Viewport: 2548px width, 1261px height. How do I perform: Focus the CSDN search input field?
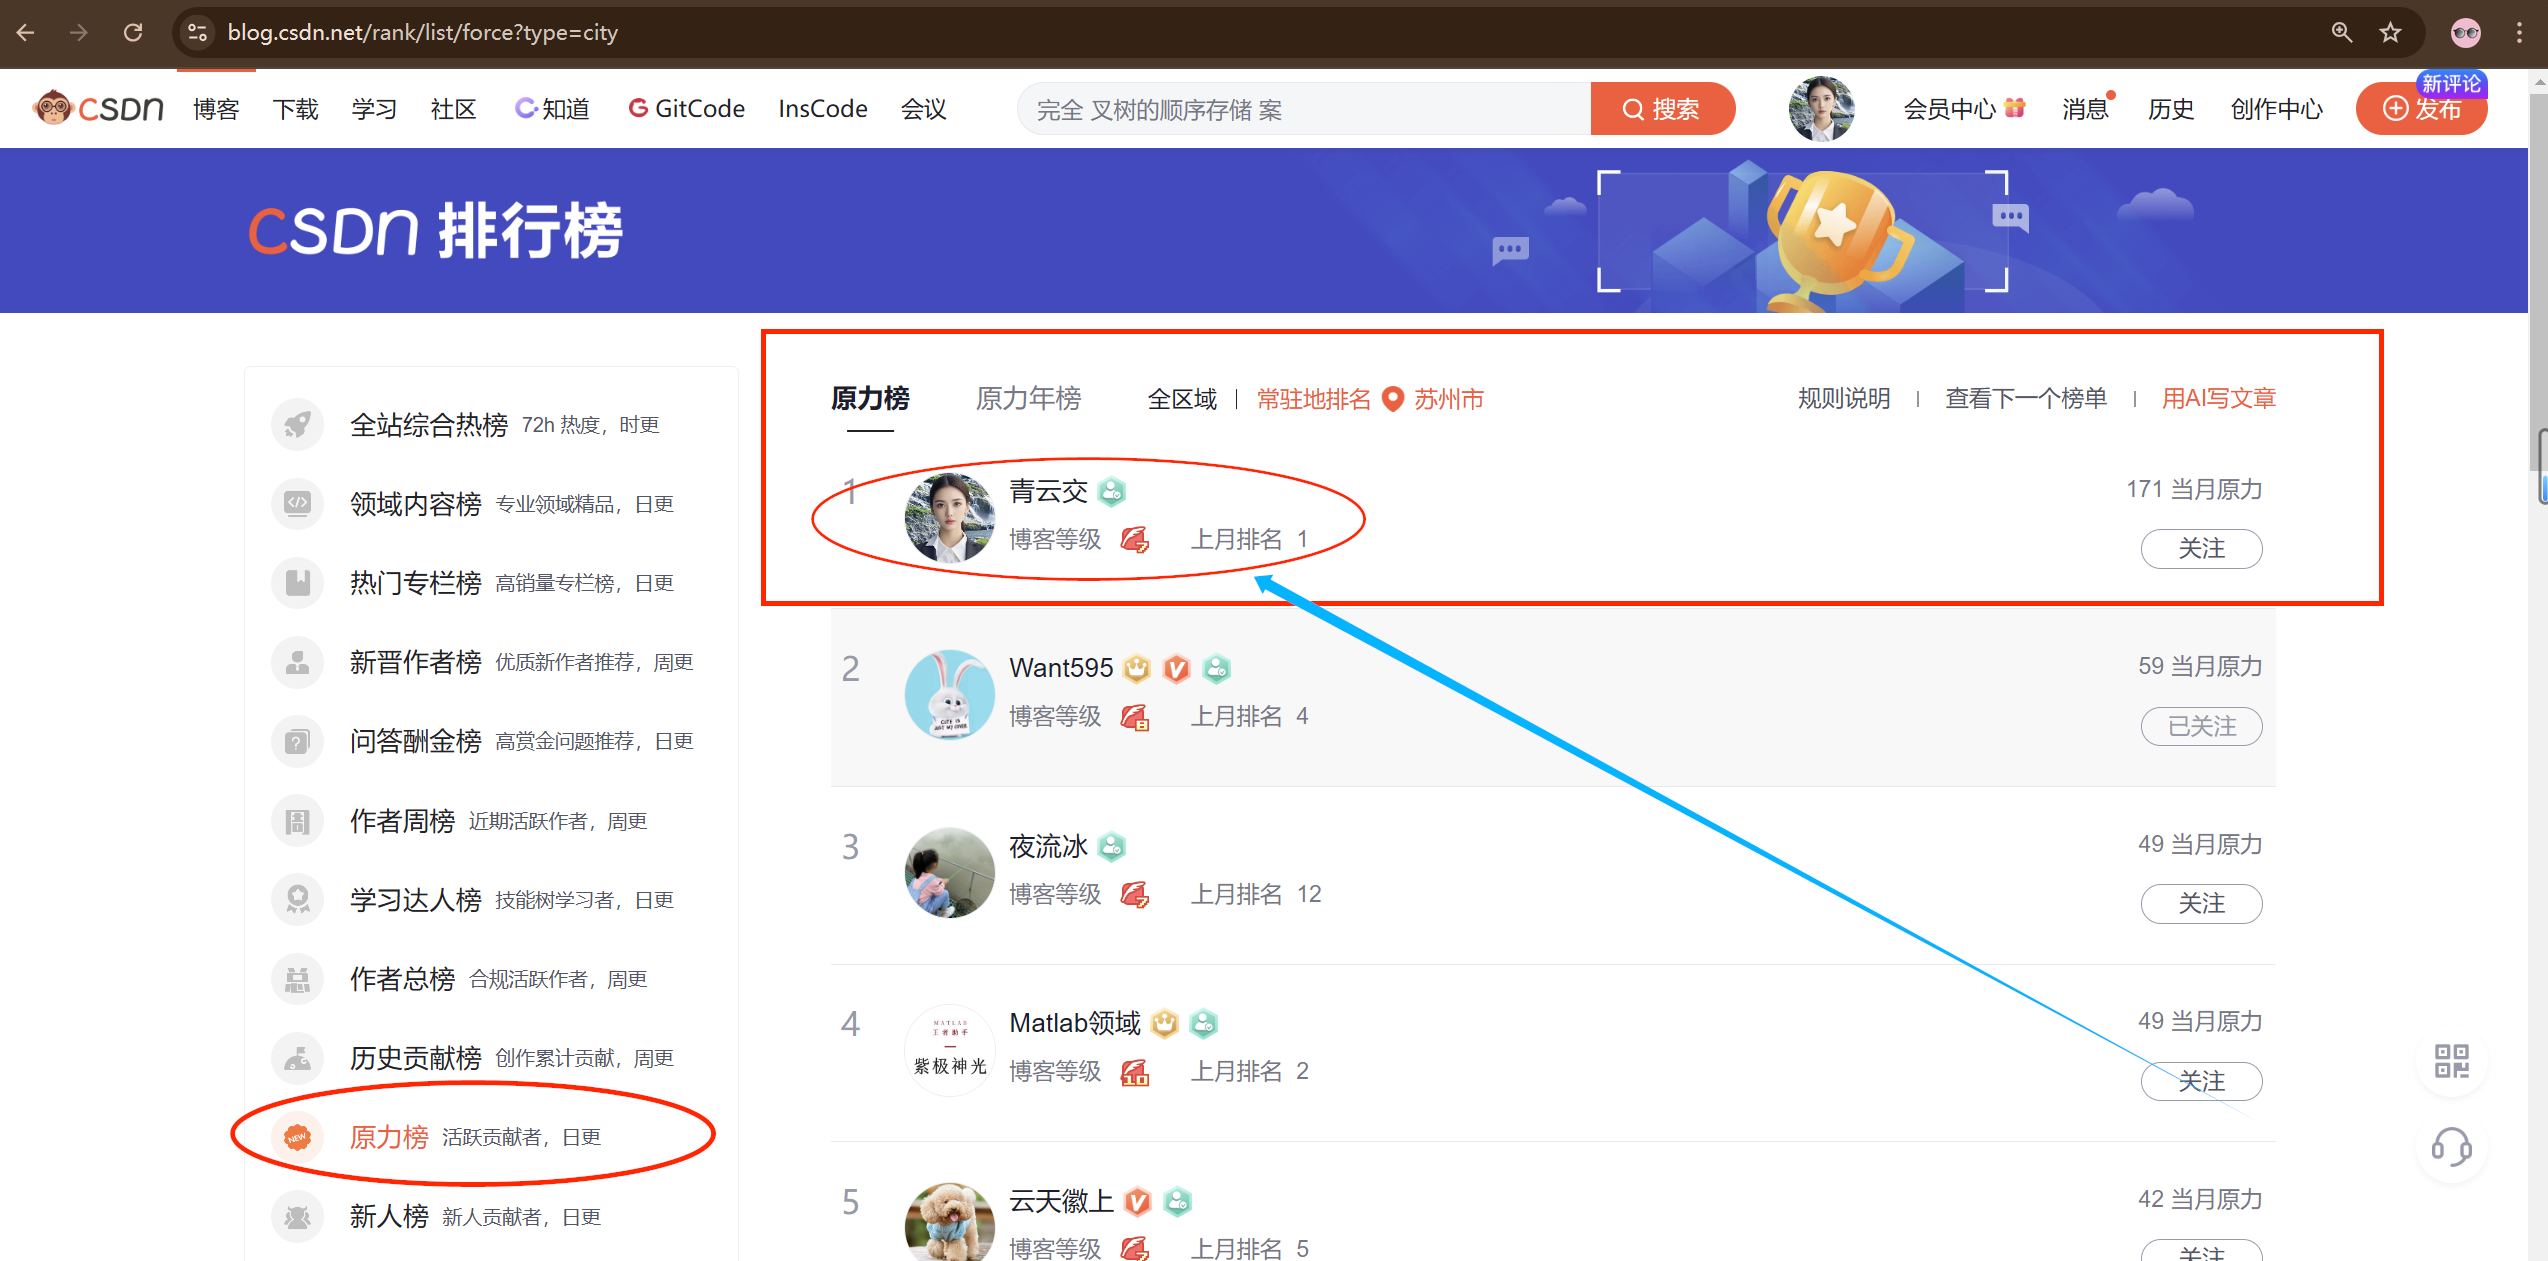coord(1304,109)
